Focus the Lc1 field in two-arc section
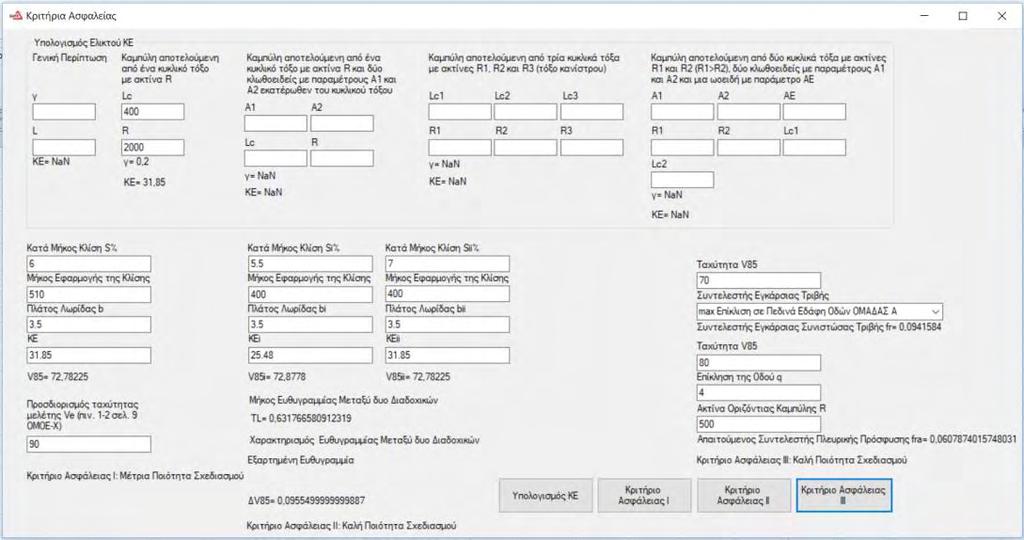The height and width of the screenshot is (540, 1024). coord(814,147)
